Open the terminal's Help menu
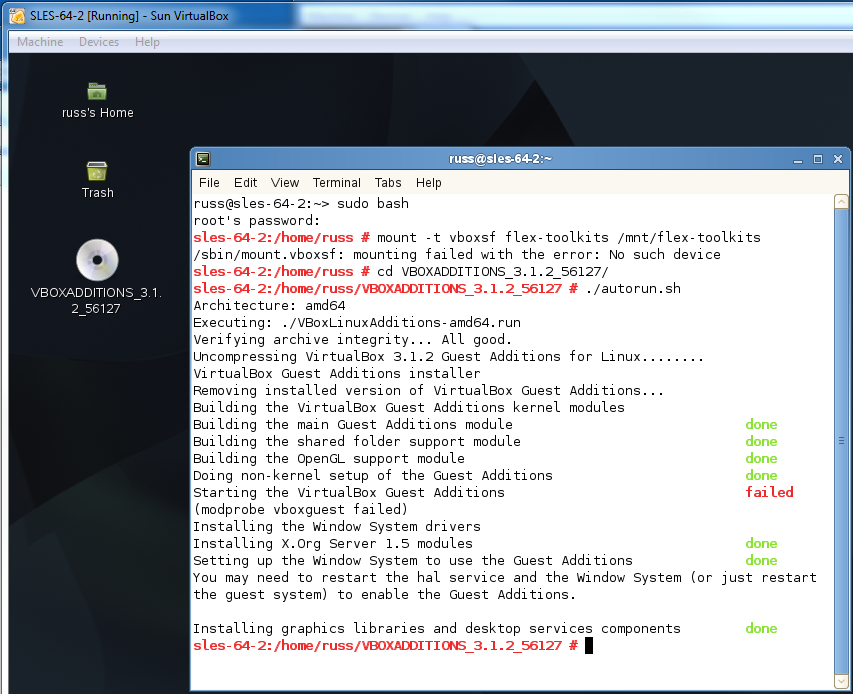 point(428,183)
